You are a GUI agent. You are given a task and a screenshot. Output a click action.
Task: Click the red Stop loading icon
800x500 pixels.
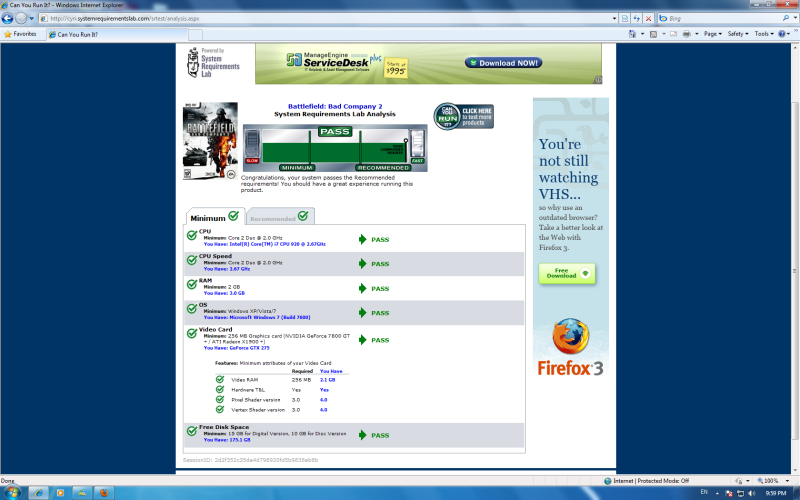(648, 18)
